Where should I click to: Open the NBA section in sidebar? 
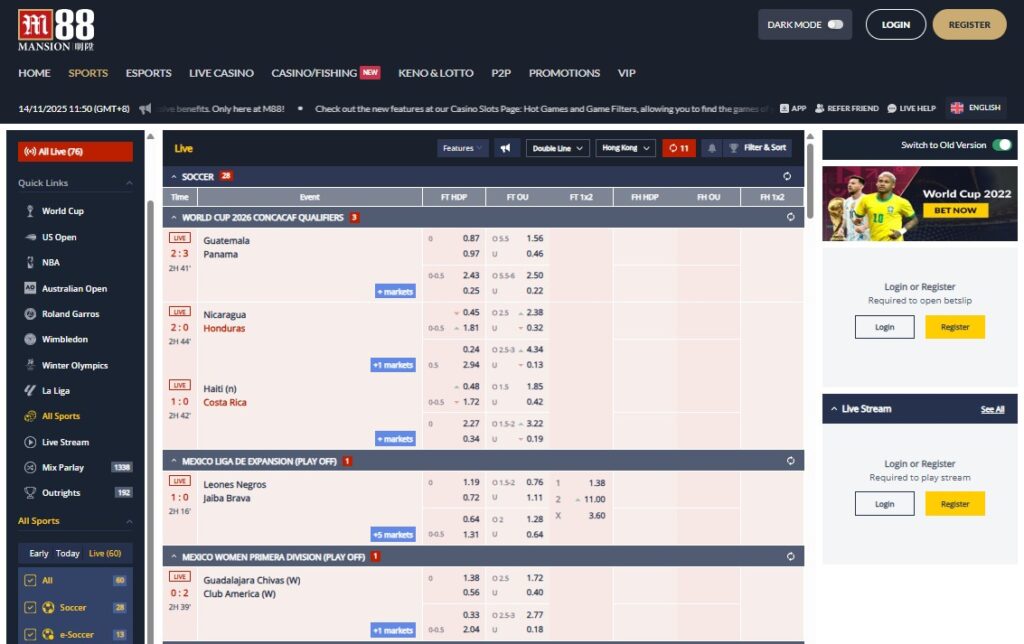[x=48, y=262]
